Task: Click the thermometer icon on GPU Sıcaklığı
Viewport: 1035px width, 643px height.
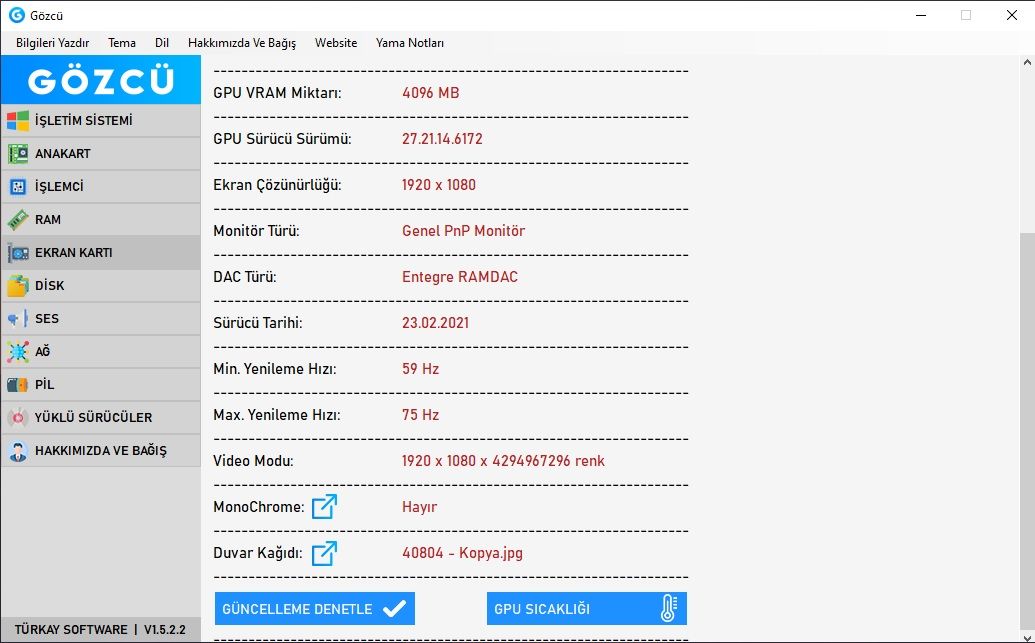Action: 668,609
